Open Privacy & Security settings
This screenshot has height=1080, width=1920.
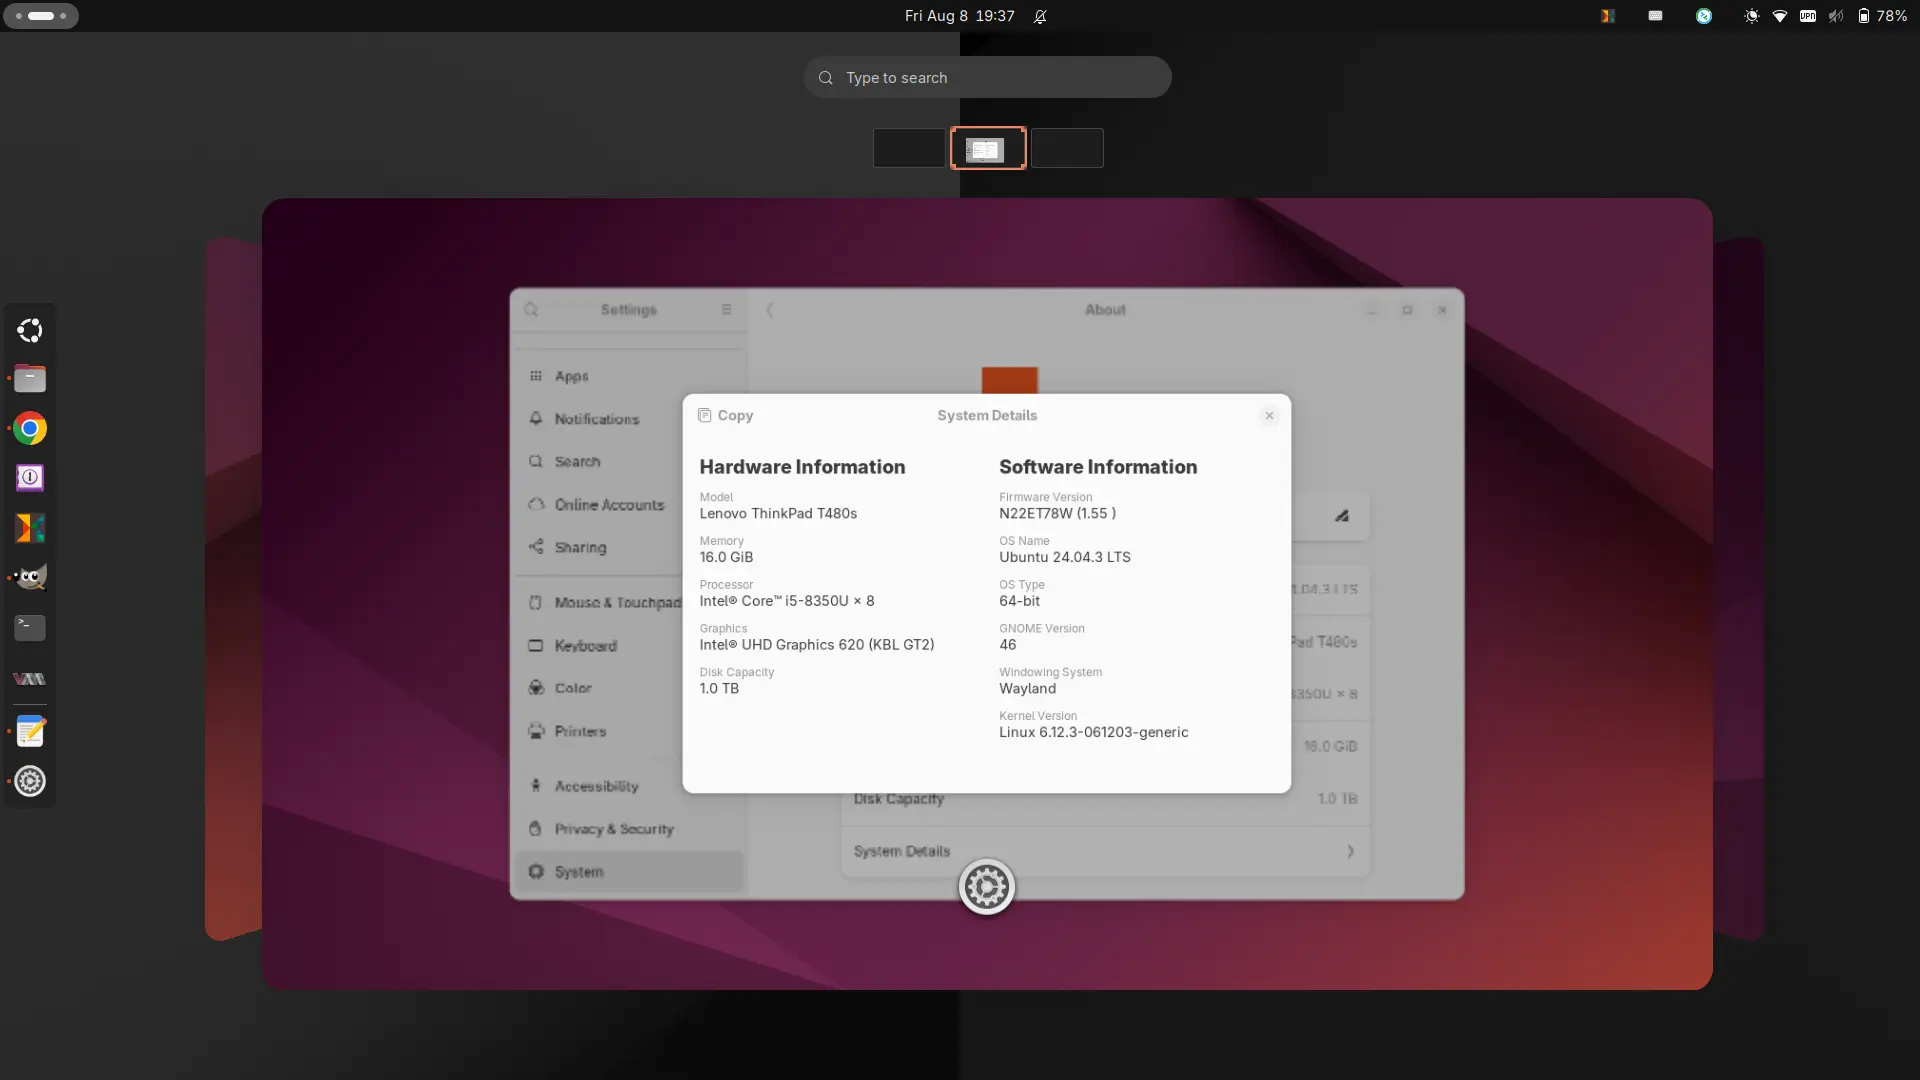[x=629, y=829]
